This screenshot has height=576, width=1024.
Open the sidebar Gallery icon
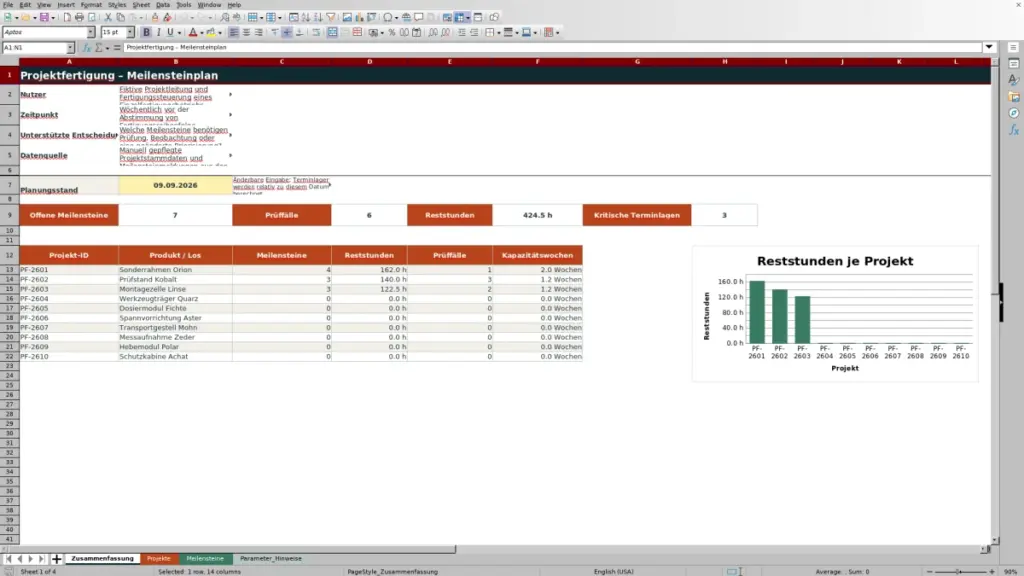point(1014,97)
